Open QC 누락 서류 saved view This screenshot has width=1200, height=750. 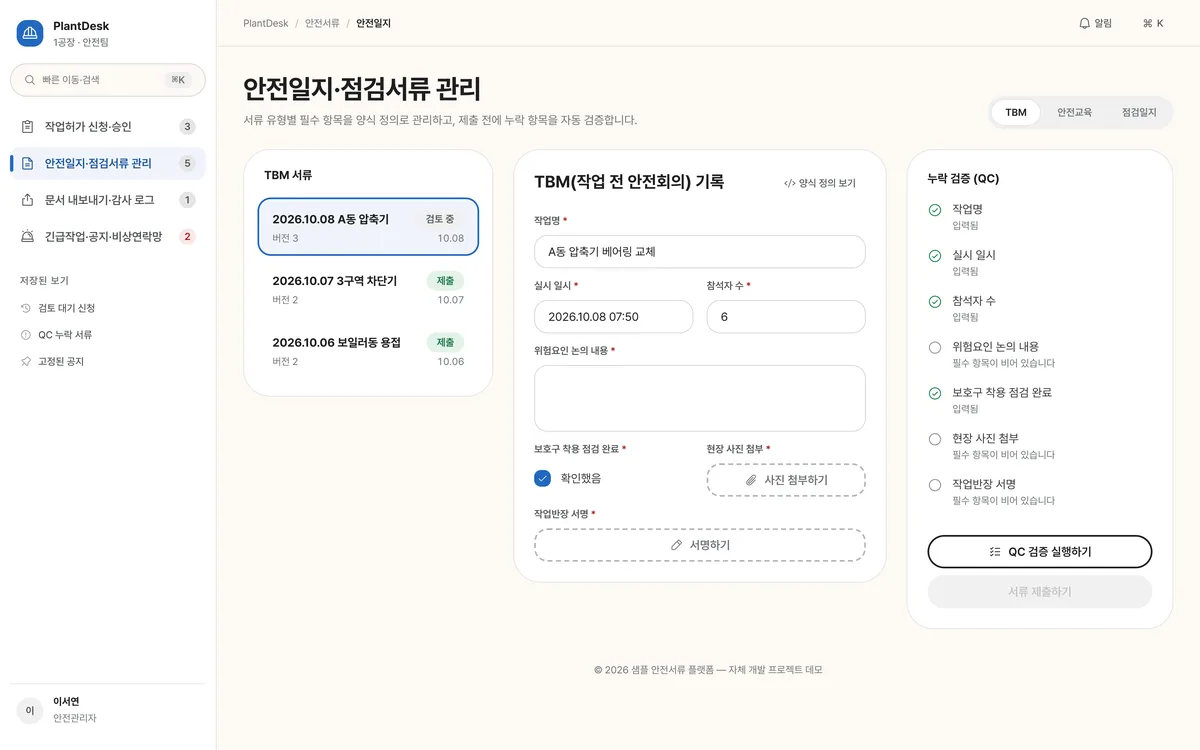pyautogui.click(x=108, y=335)
